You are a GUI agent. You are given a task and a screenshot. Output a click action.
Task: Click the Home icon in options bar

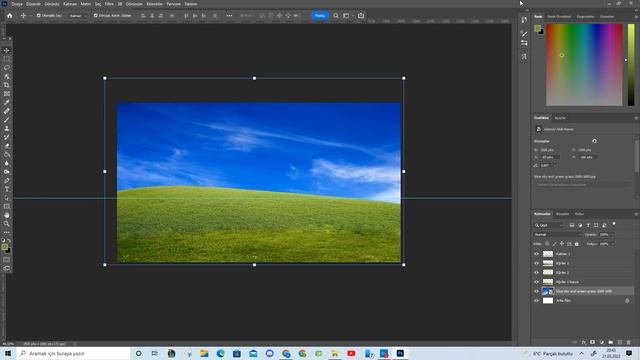click(10, 16)
